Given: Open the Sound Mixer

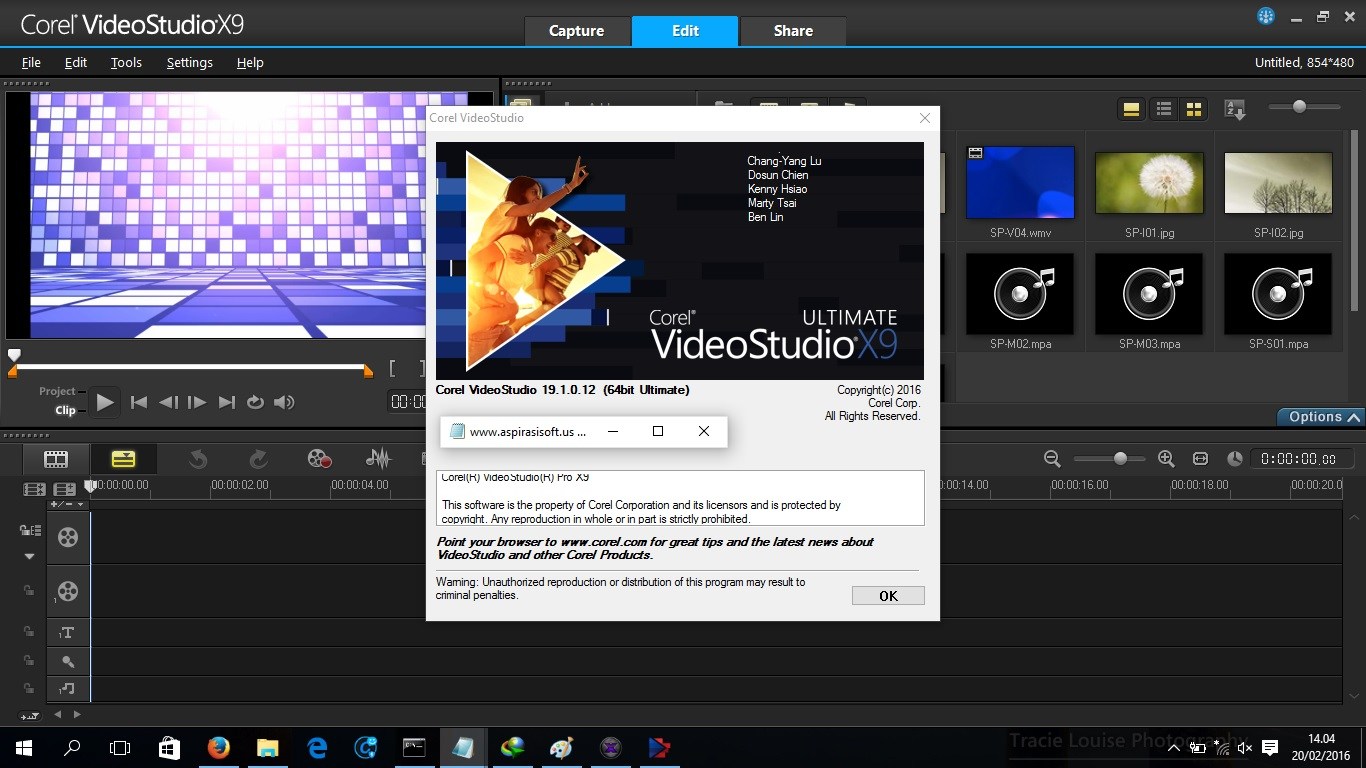Looking at the screenshot, I should pyautogui.click(x=378, y=459).
